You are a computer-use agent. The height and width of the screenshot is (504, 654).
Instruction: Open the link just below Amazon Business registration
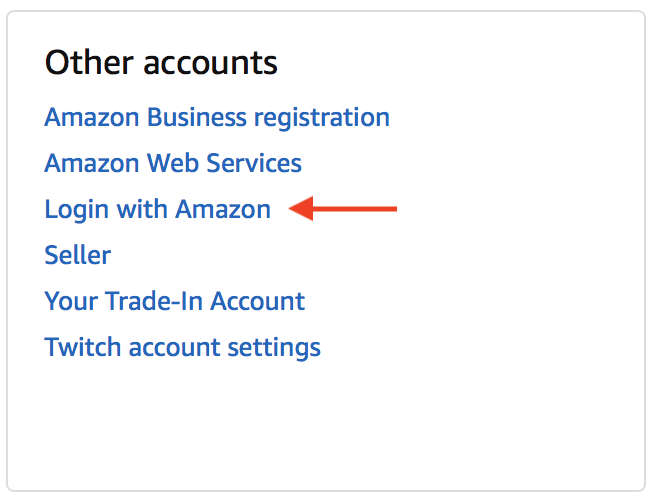click(173, 164)
